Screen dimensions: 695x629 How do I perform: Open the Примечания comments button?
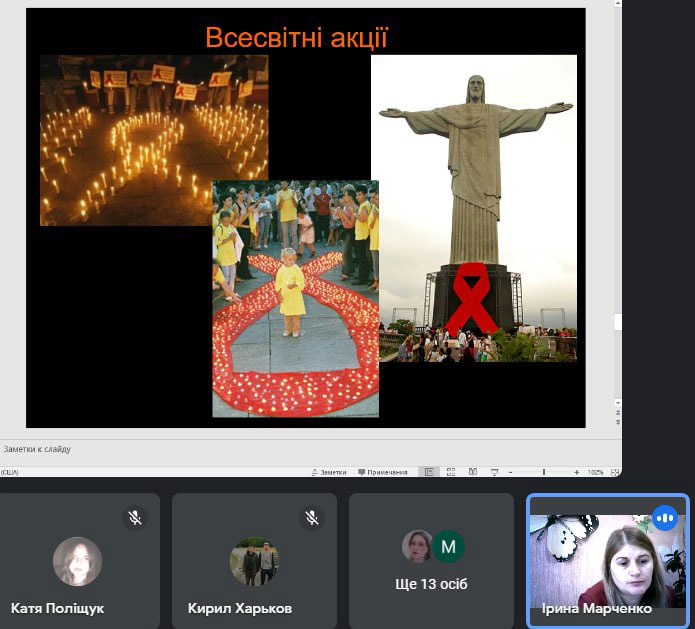[x=383, y=473]
